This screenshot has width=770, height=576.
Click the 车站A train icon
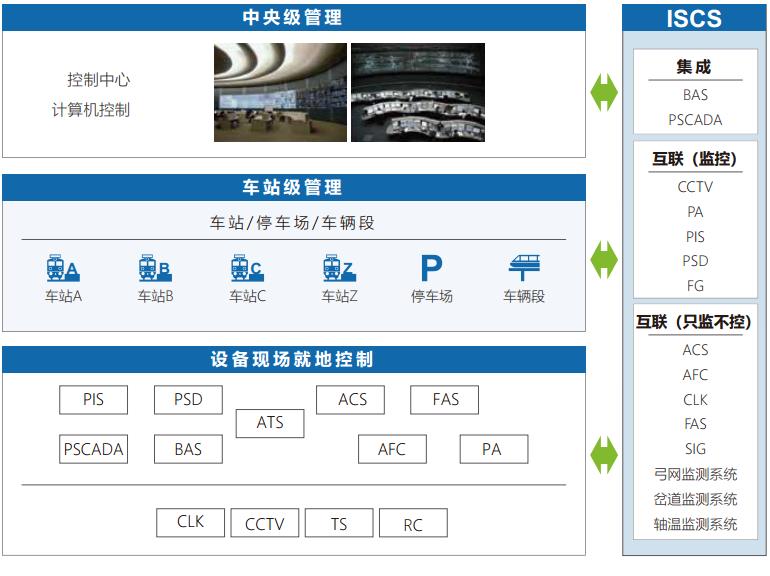tap(62, 268)
